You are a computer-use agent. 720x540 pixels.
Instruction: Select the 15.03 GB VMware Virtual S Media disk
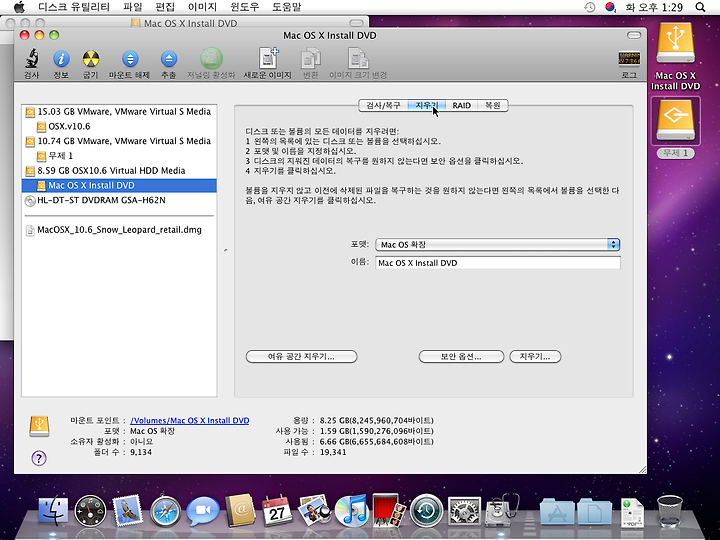(119, 112)
